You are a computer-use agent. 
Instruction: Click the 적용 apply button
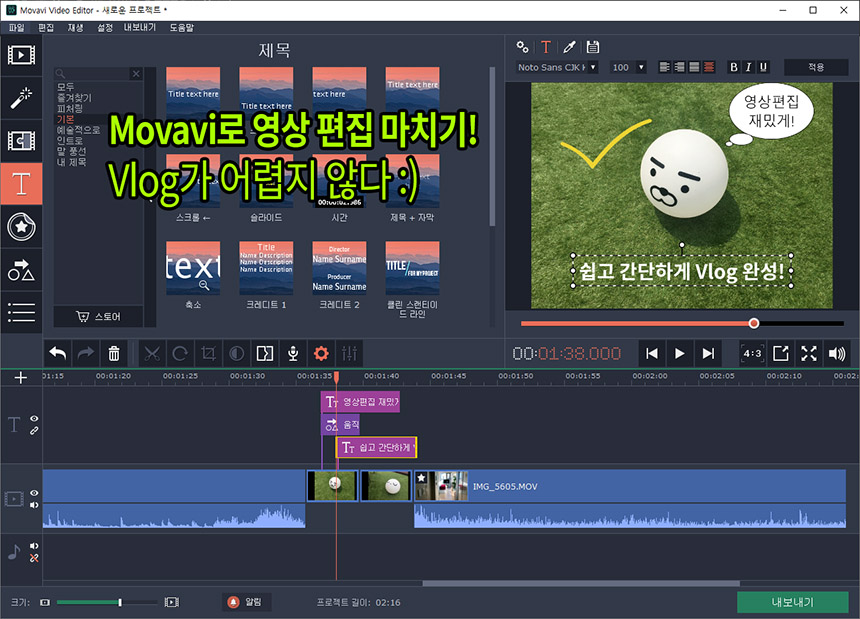[816, 67]
